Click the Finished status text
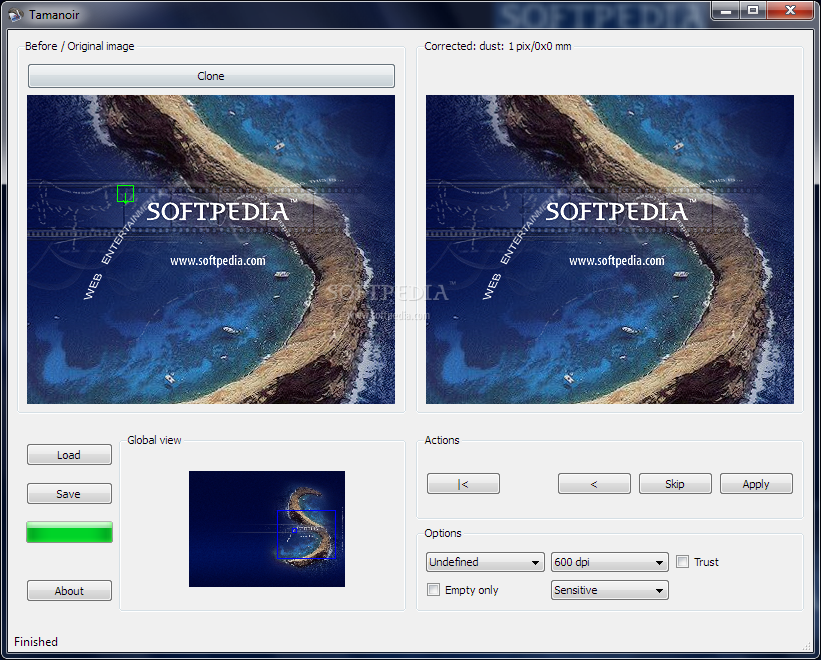 click(36, 642)
